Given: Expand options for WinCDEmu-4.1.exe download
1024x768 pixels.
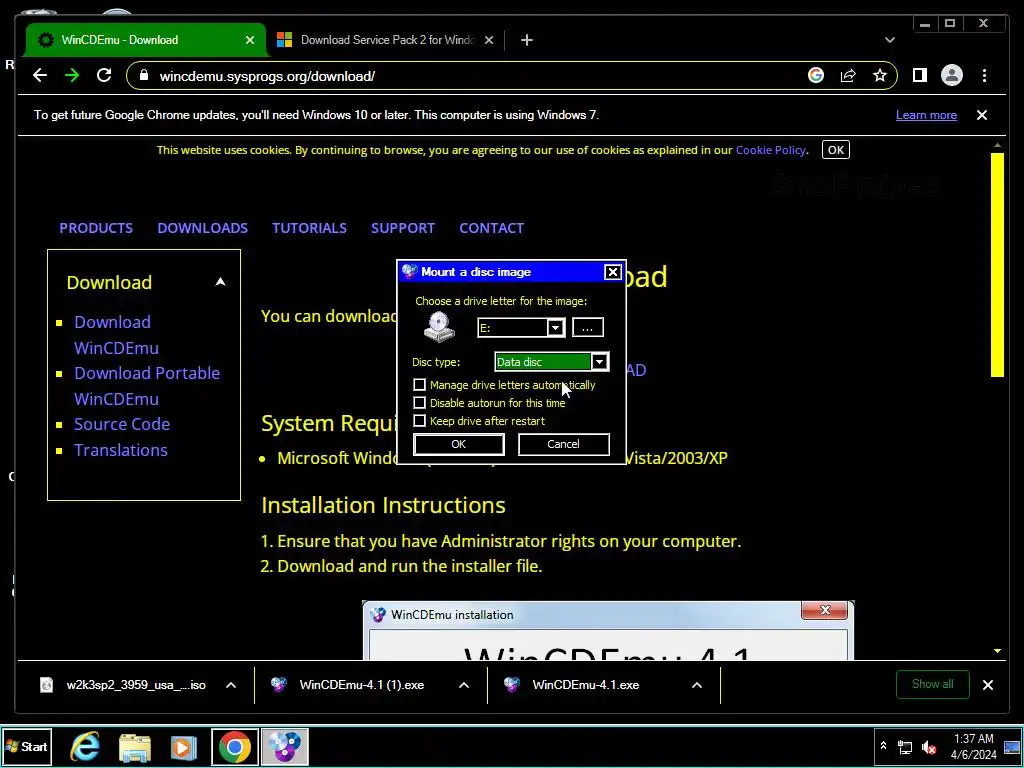Looking at the screenshot, I should point(697,685).
